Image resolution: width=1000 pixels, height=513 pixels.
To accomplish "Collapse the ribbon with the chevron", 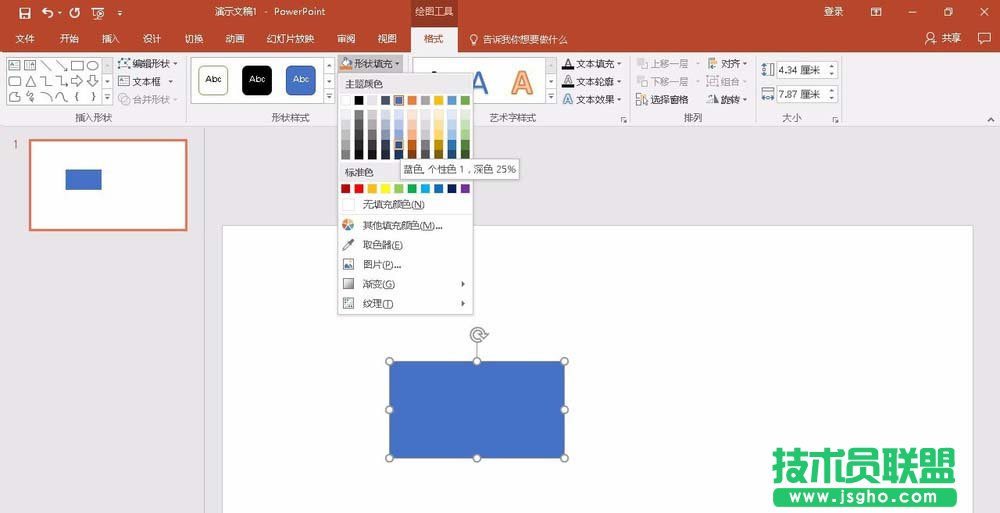I will point(990,120).
